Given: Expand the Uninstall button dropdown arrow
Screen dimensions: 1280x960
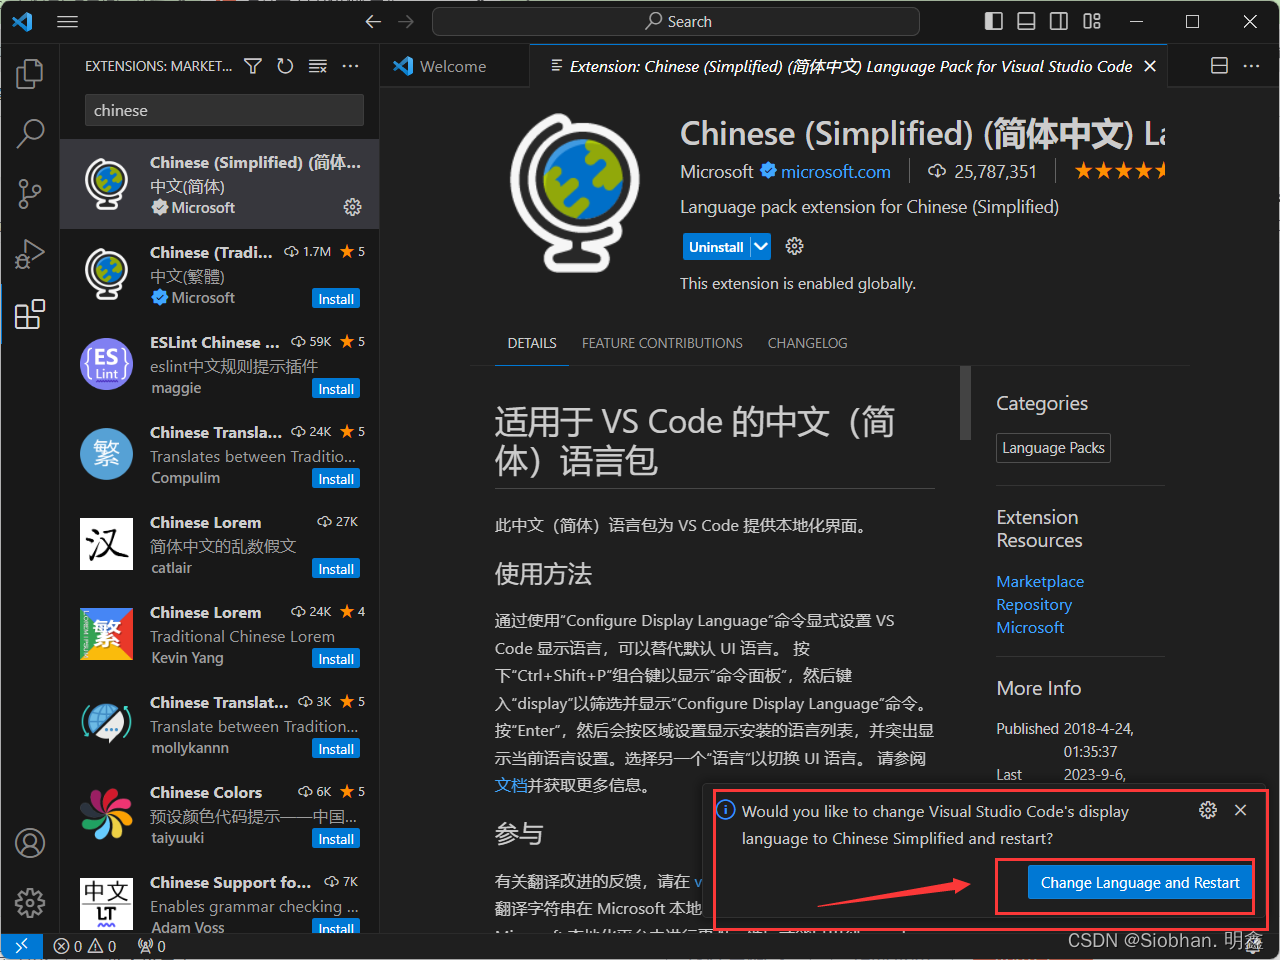Looking at the screenshot, I should (761, 246).
